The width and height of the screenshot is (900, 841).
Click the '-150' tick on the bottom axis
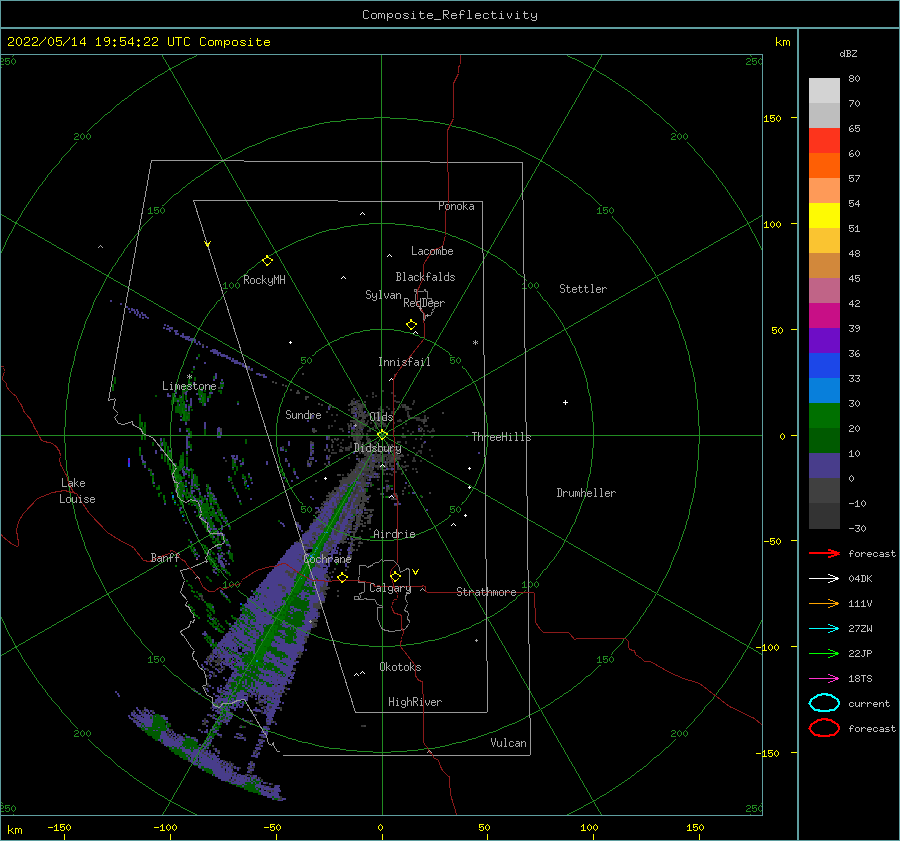[x=59, y=827]
